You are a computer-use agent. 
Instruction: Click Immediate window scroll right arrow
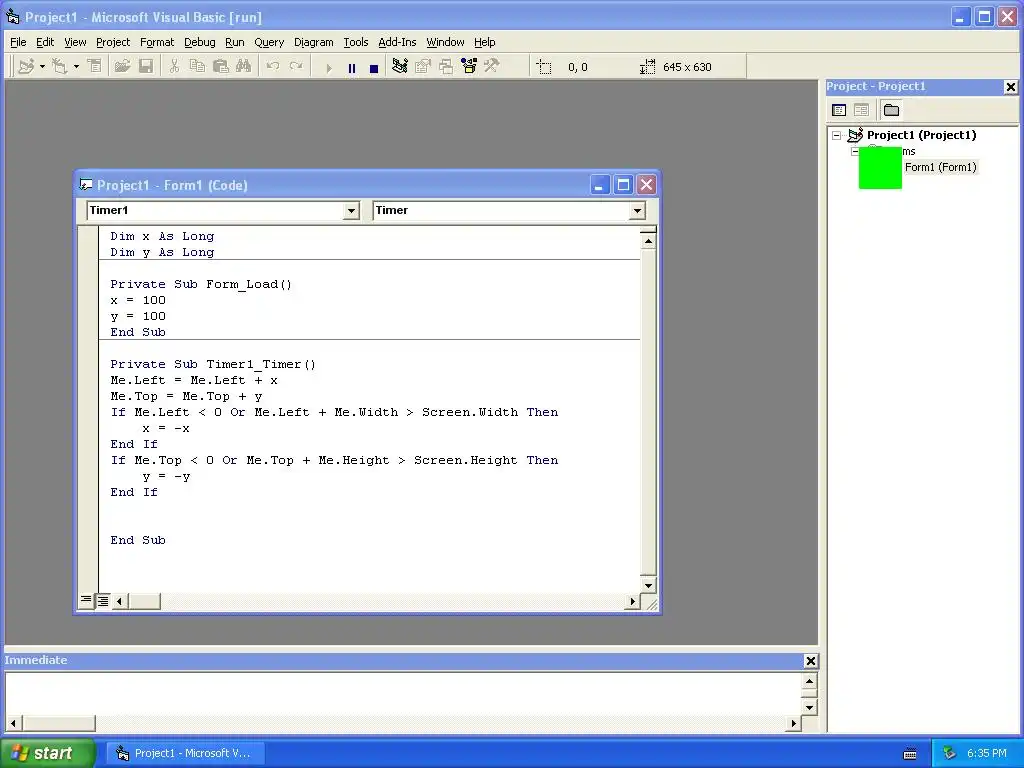click(793, 723)
